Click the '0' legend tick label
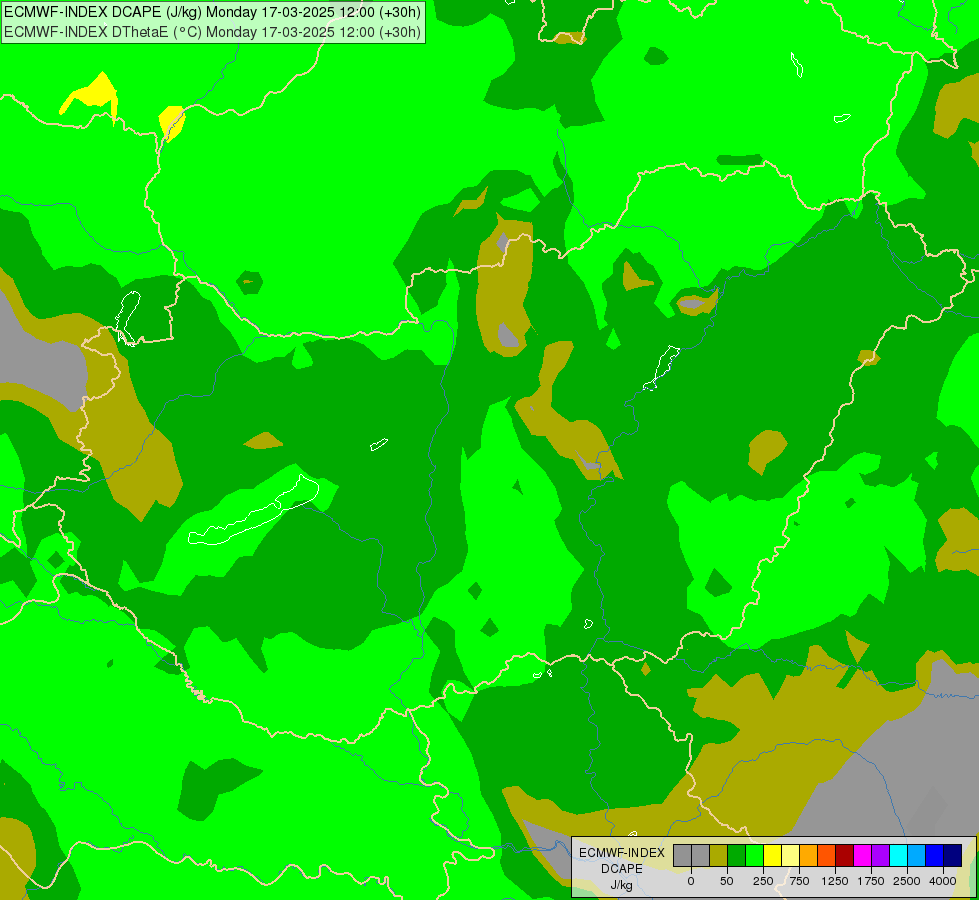The height and width of the screenshot is (900, 979). (x=691, y=881)
